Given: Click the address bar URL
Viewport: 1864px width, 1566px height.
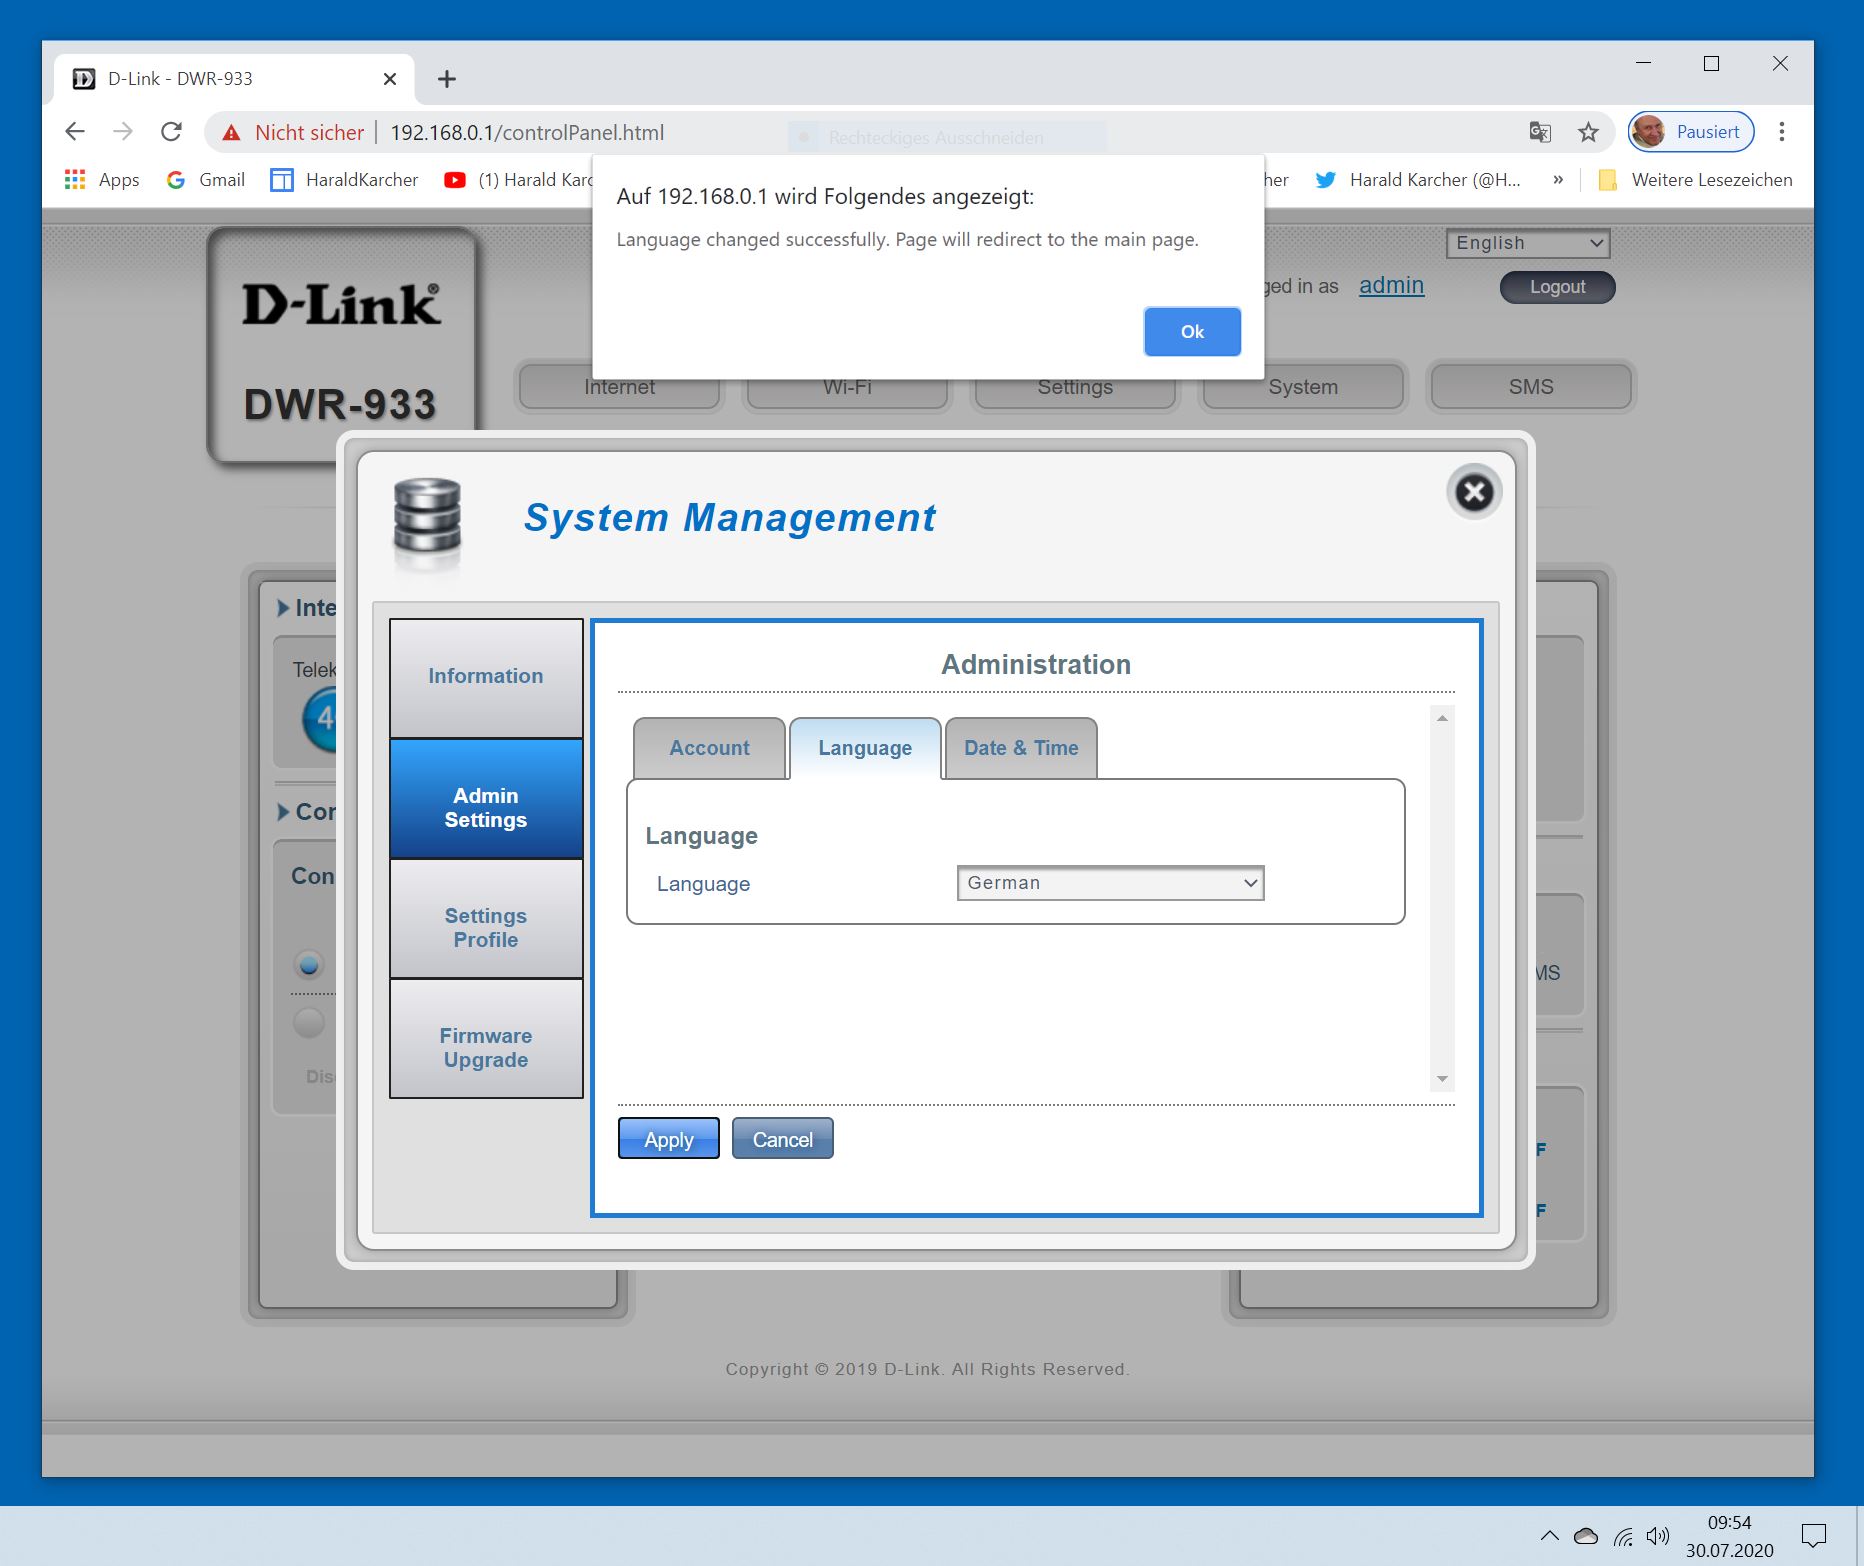Looking at the screenshot, I should 527,133.
